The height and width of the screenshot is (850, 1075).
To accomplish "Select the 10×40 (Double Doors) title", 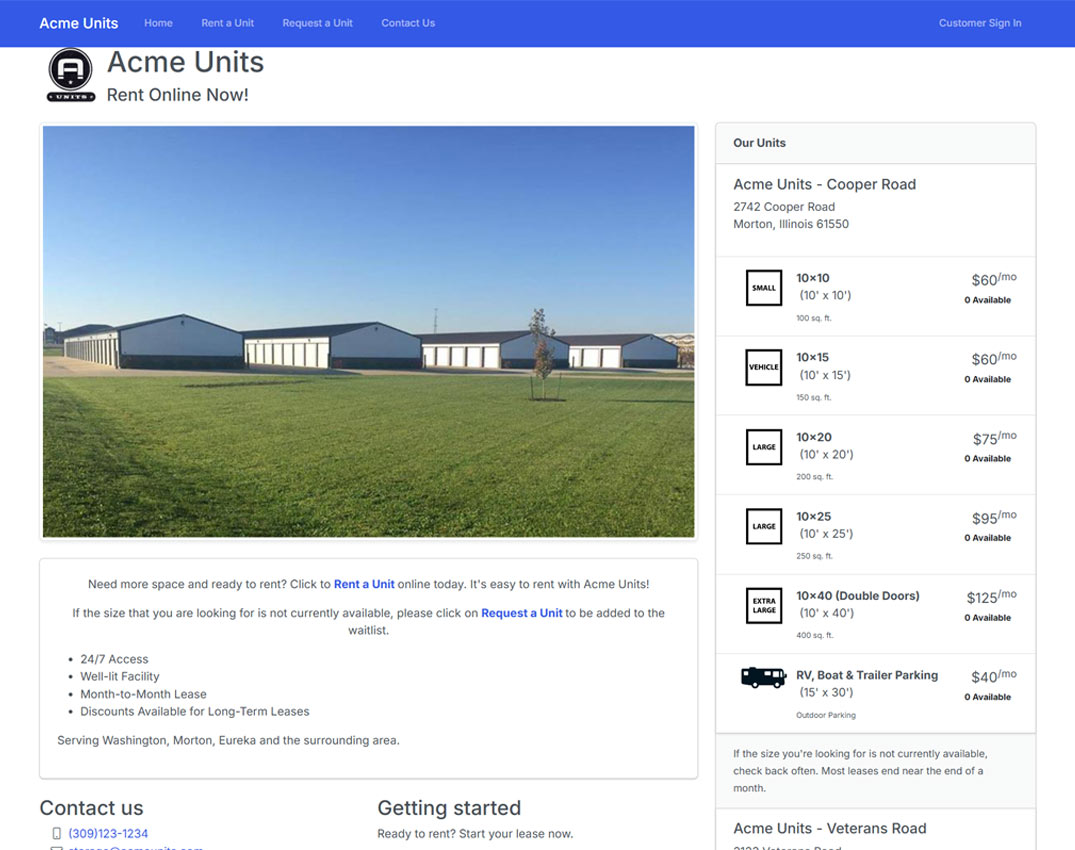I will pos(858,596).
